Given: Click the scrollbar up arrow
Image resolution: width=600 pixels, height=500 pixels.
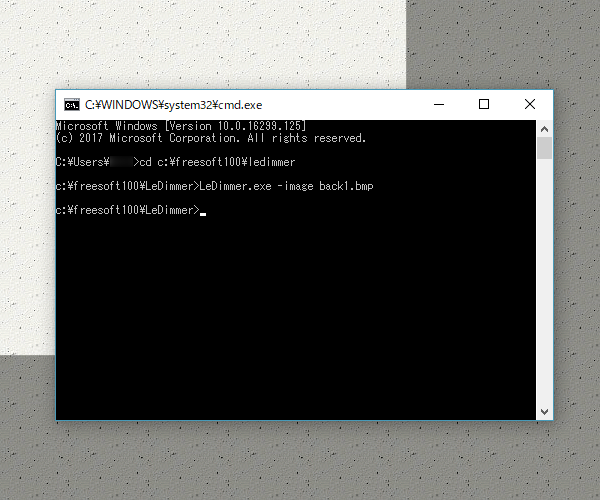Looking at the screenshot, I should tap(544, 129).
